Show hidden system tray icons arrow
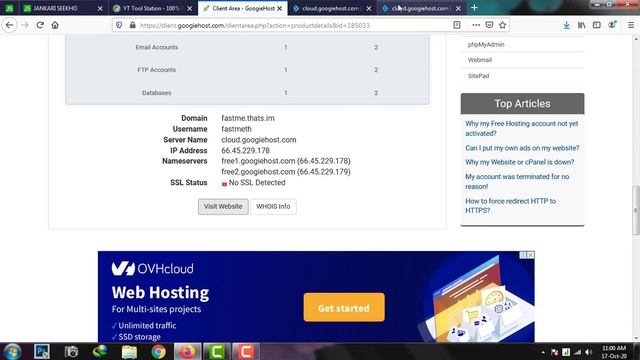This screenshot has width=640, height=360. point(543,352)
